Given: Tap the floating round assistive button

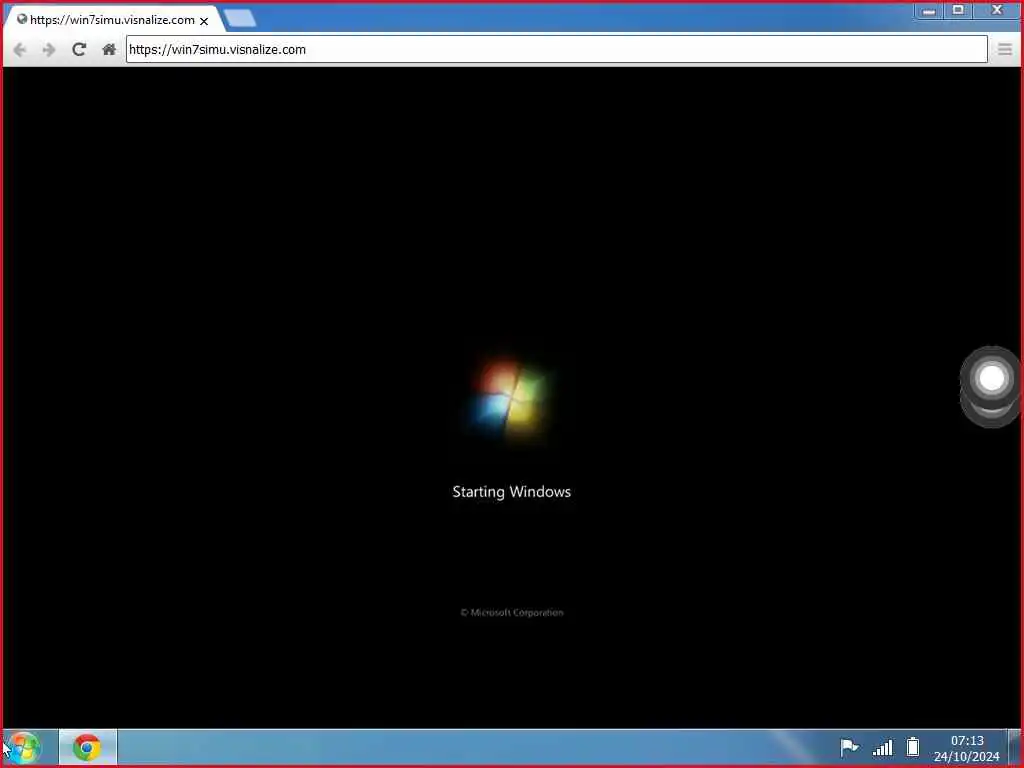Looking at the screenshot, I should point(991,379).
